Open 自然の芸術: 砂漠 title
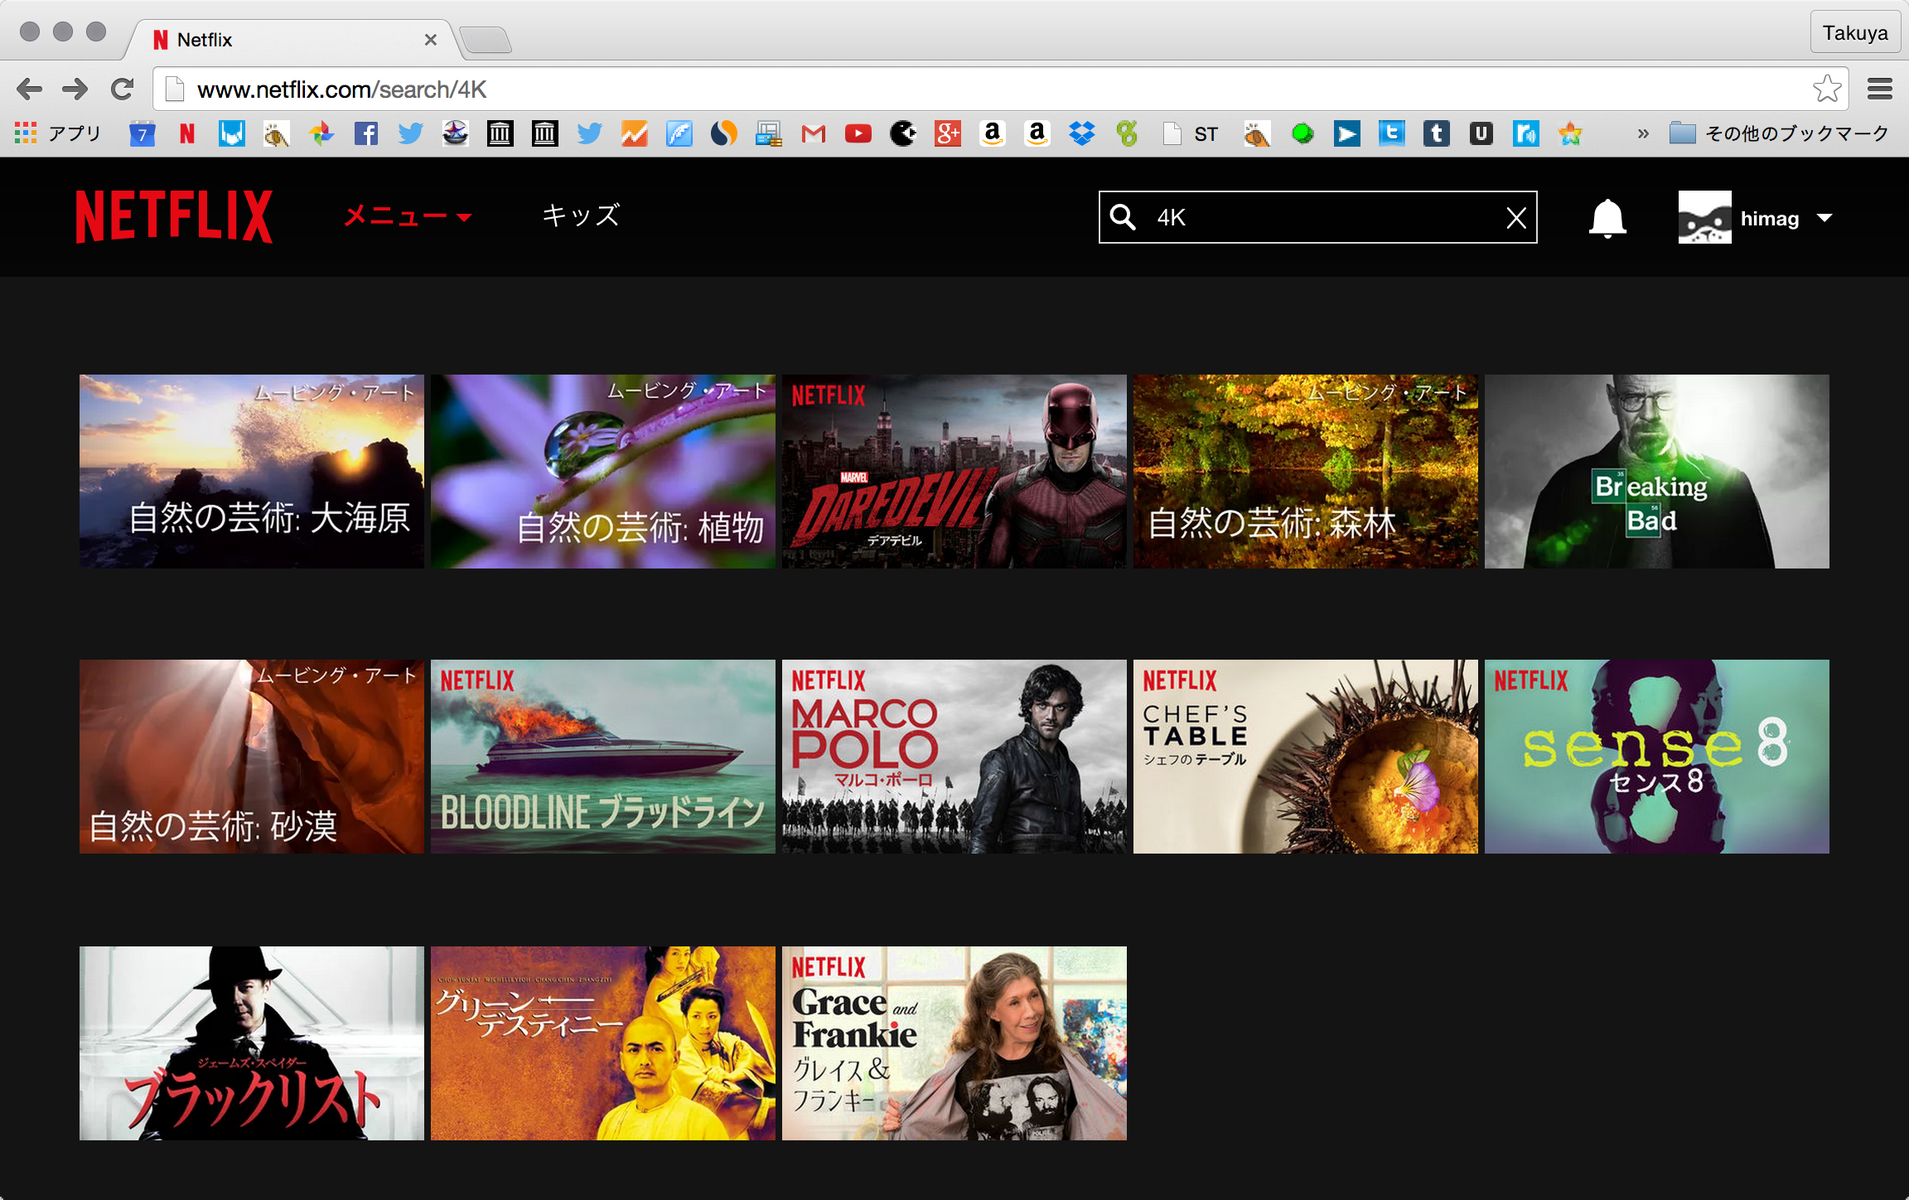The image size is (1909, 1200). click(x=251, y=756)
